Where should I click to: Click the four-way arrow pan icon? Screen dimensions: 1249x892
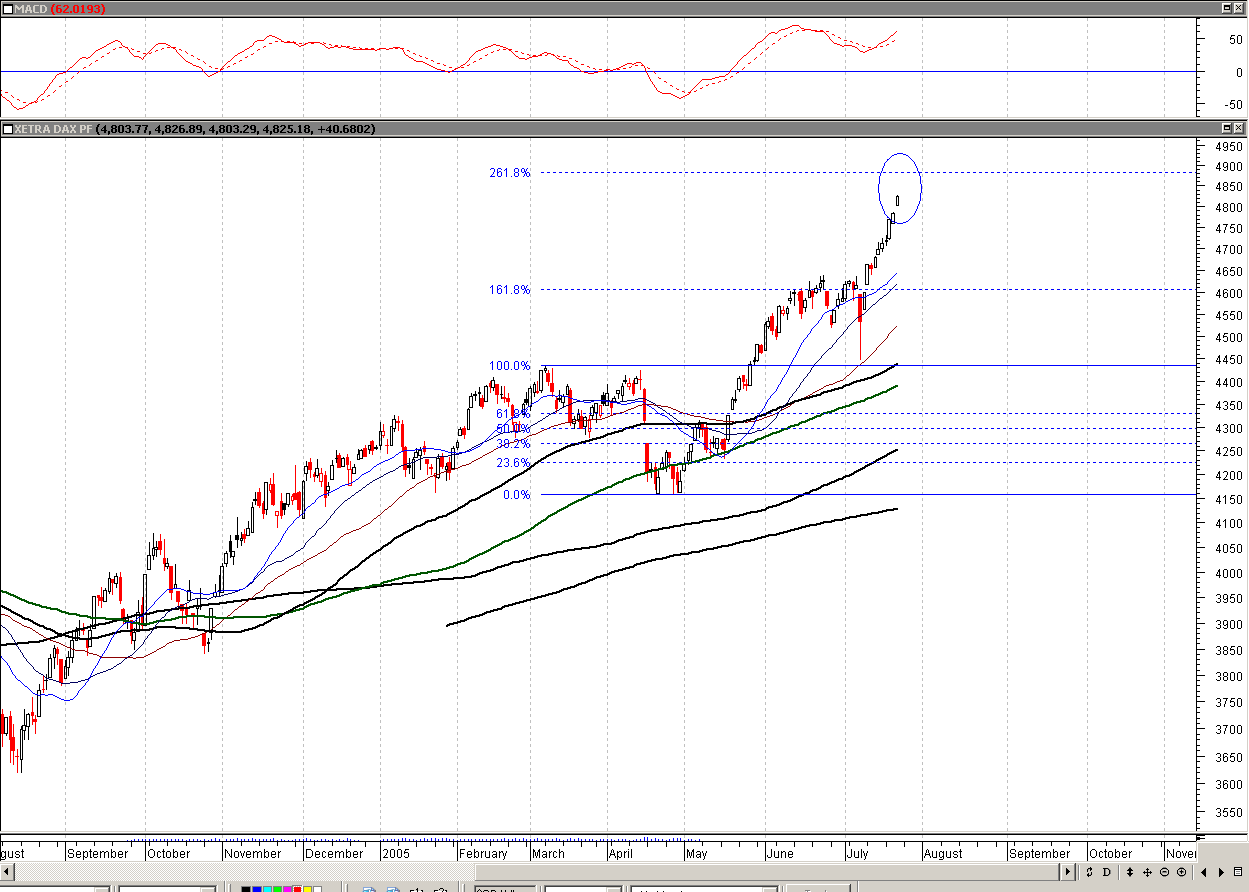(x=1147, y=872)
